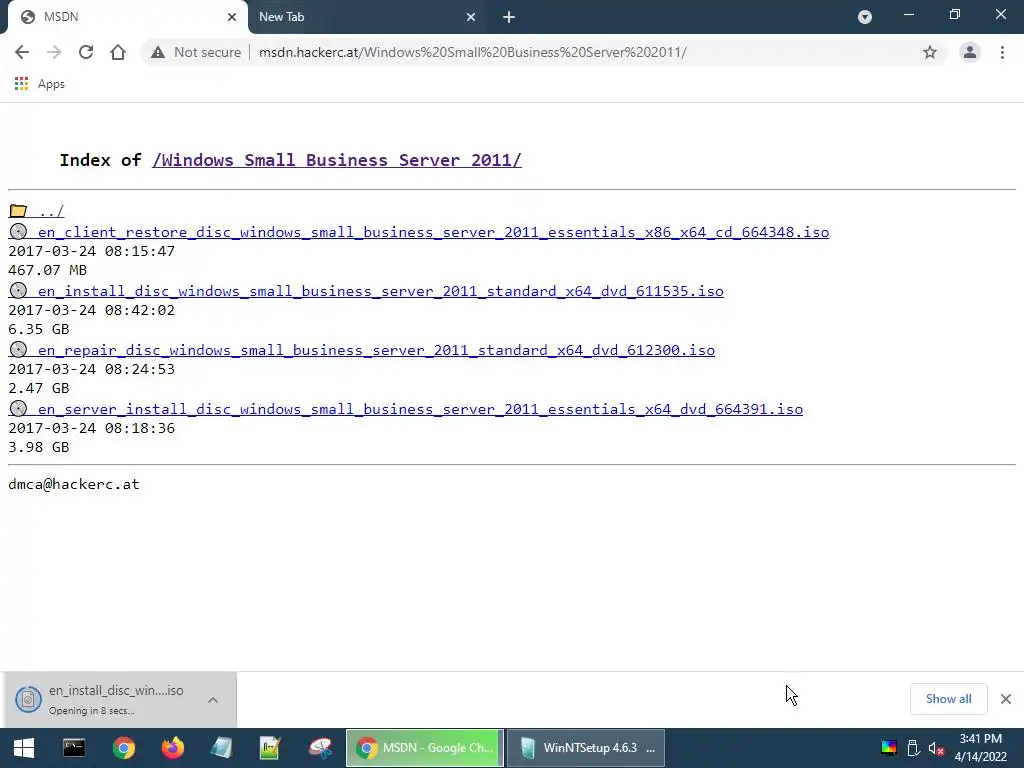The image size is (1024, 768).
Task: Click the tab search dropdown arrow
Action: click(x=865, y=17)
